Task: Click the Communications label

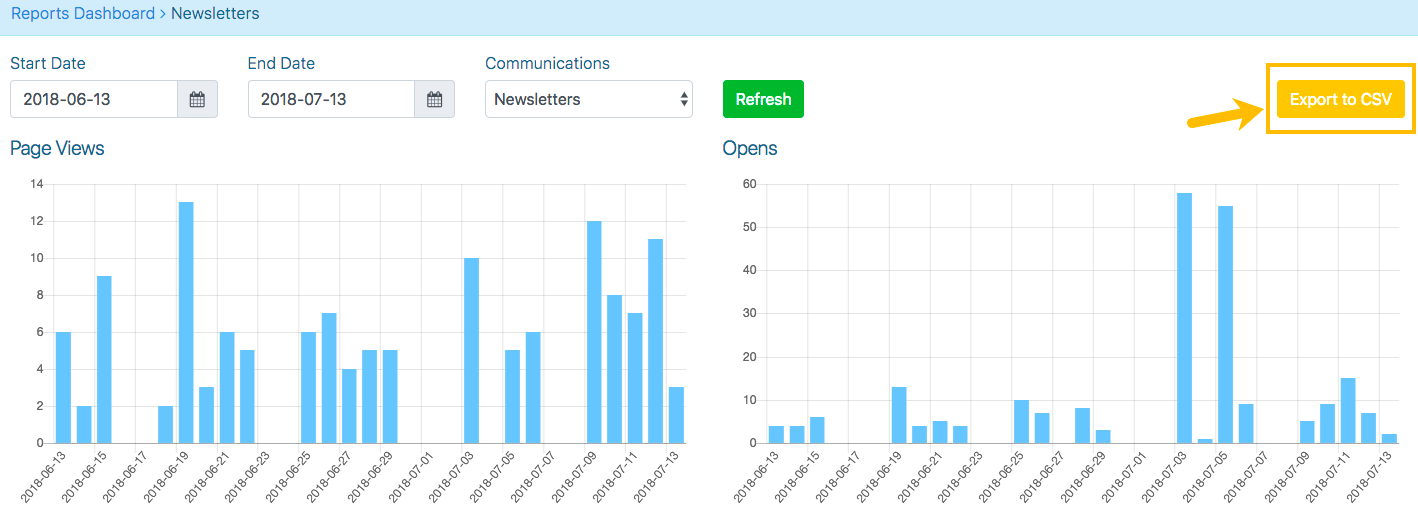Action: (x=547, y=63)
